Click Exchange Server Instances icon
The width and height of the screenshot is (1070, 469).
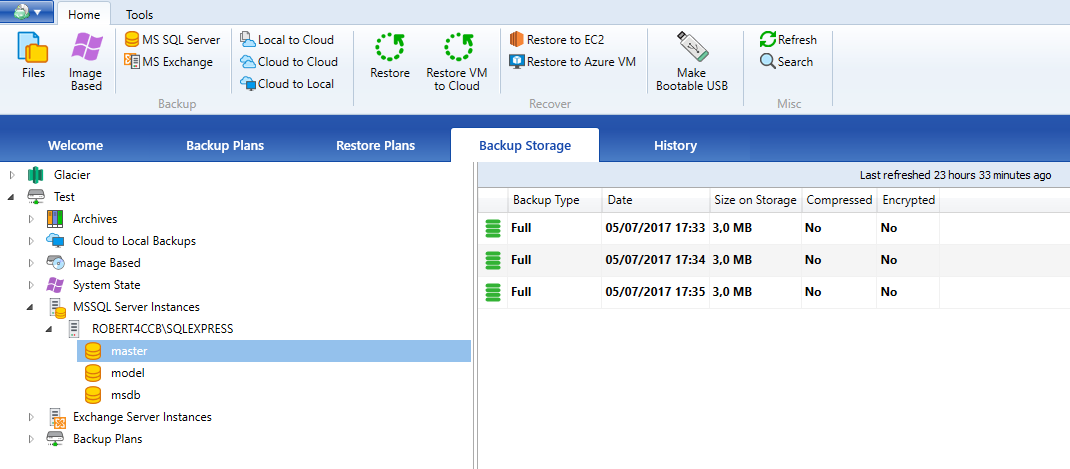(57, 418)
